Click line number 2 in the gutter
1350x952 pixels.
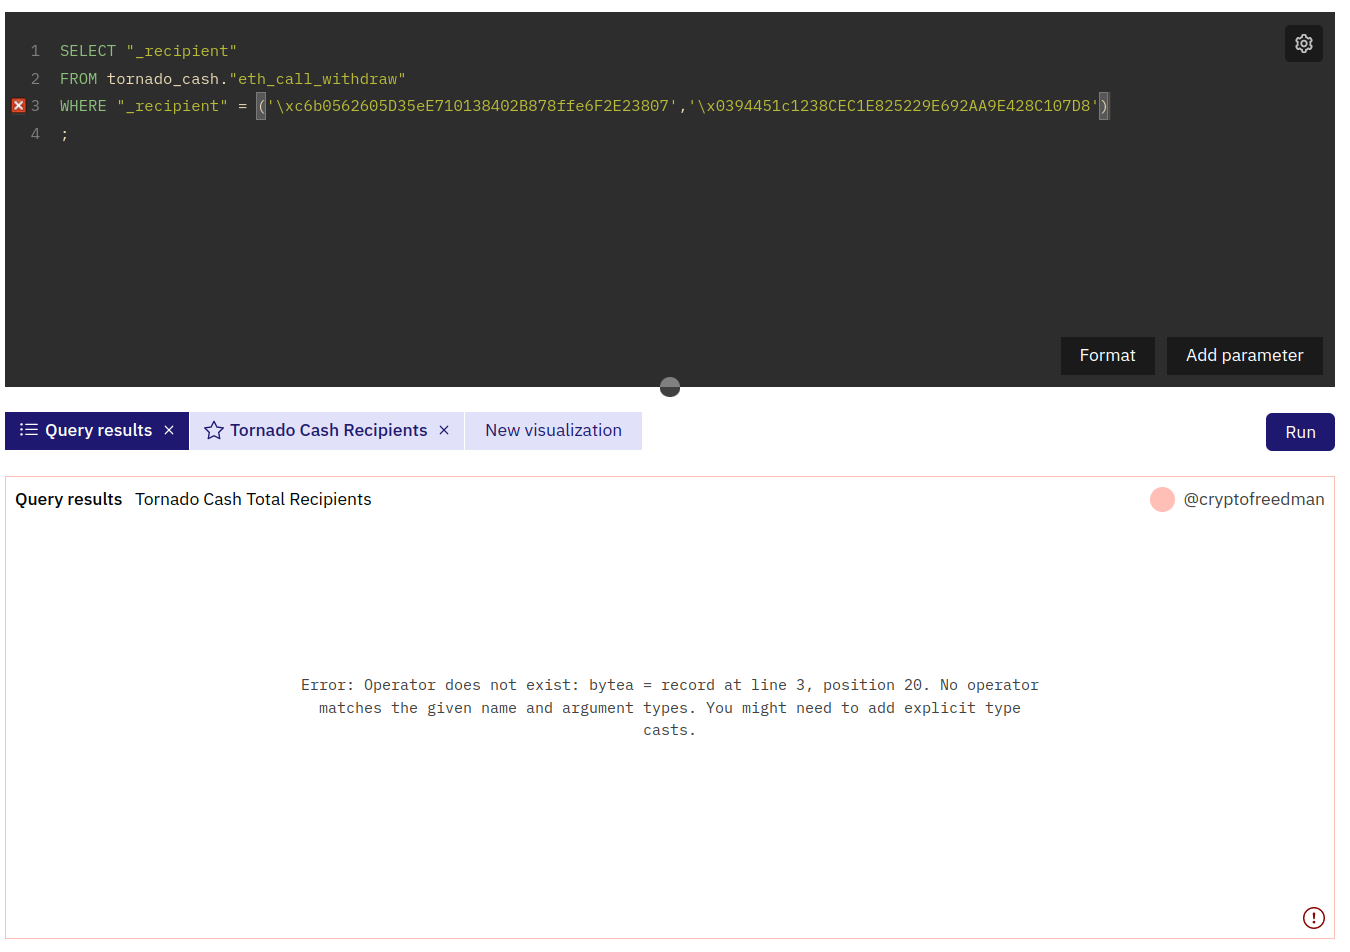point(35,79)
